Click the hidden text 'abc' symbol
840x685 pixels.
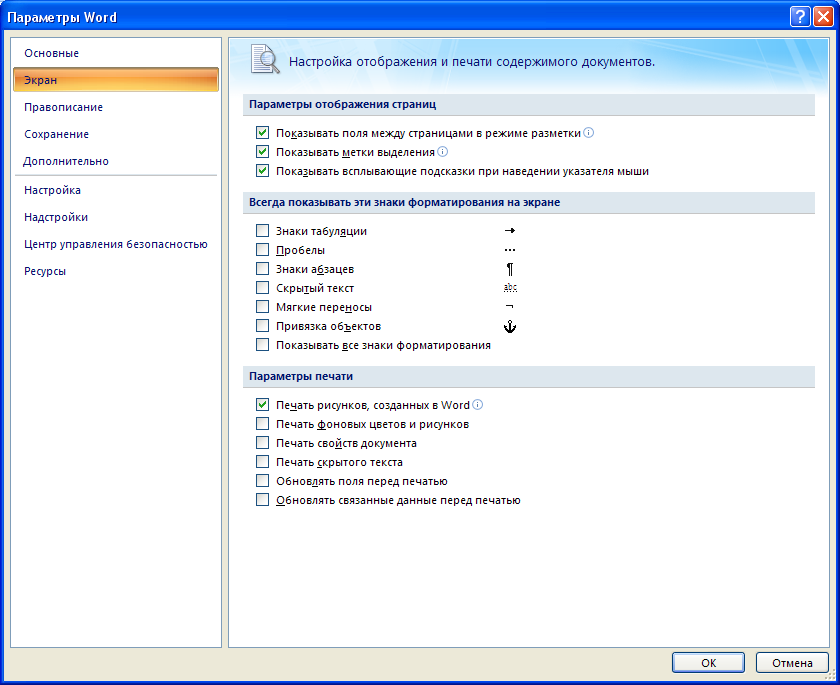pos(510,288)
